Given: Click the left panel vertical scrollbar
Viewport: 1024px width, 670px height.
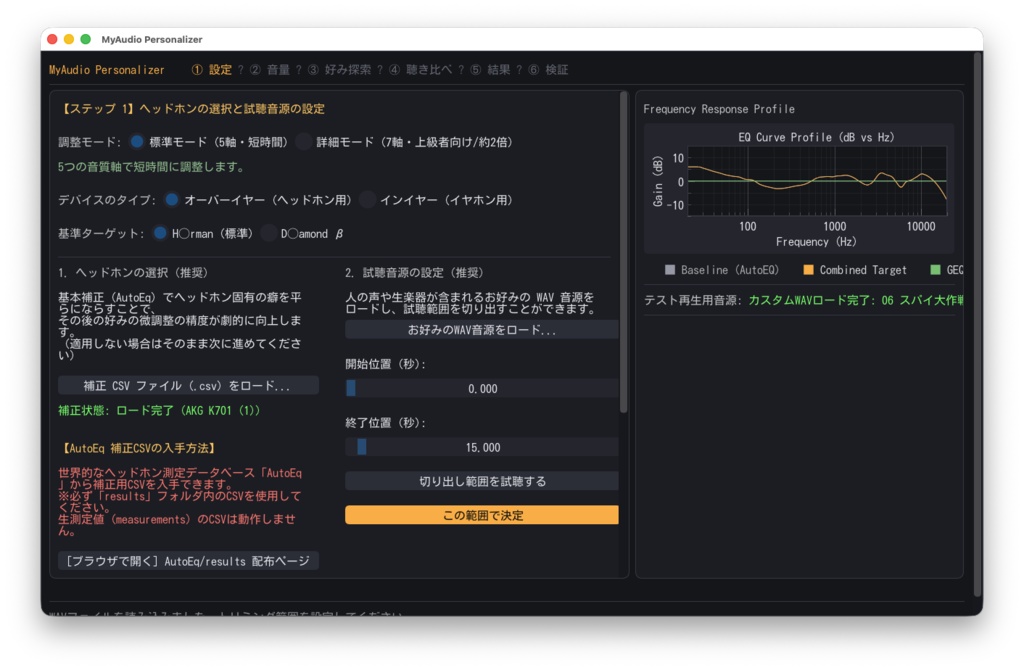Looking at the screenshot, I should [x=624, y=253].
